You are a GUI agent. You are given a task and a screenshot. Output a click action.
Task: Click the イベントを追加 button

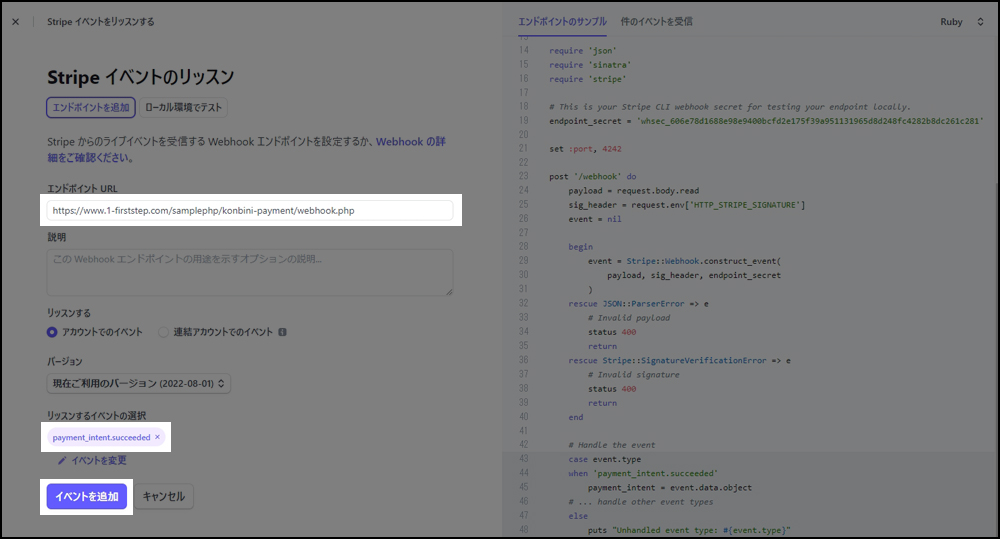coord(87,496)
